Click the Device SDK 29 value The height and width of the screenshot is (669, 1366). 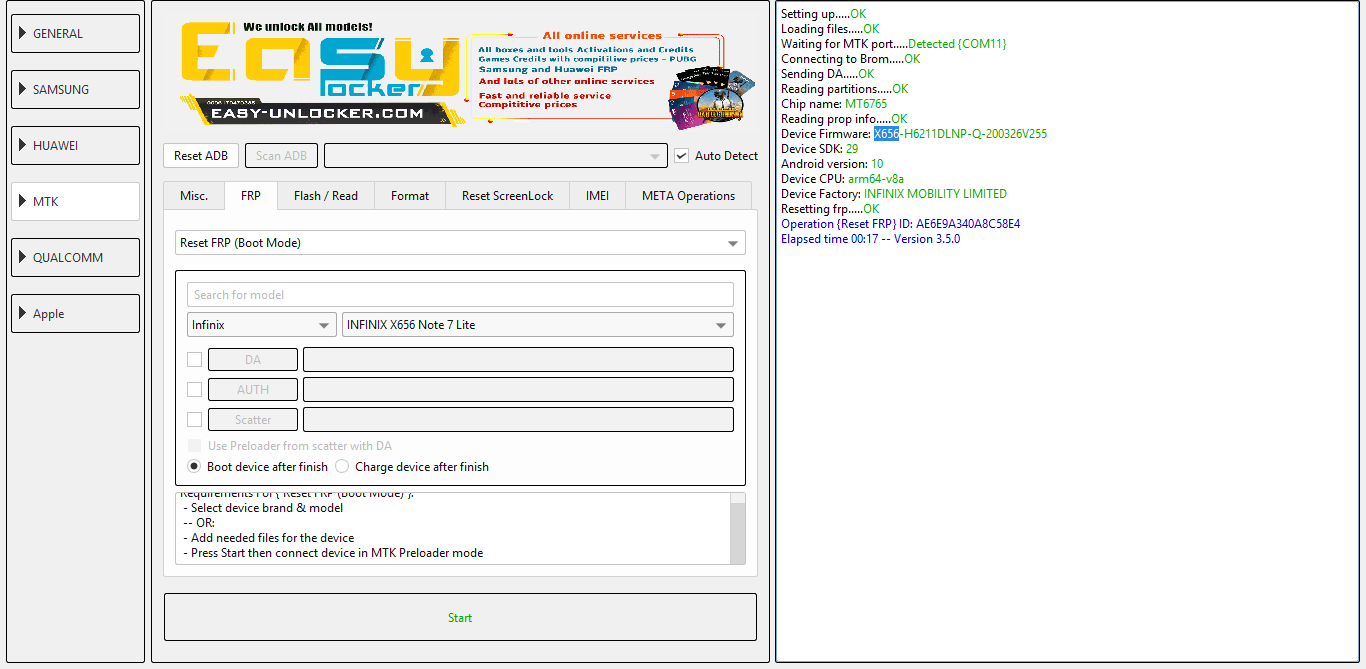(852, 149)
